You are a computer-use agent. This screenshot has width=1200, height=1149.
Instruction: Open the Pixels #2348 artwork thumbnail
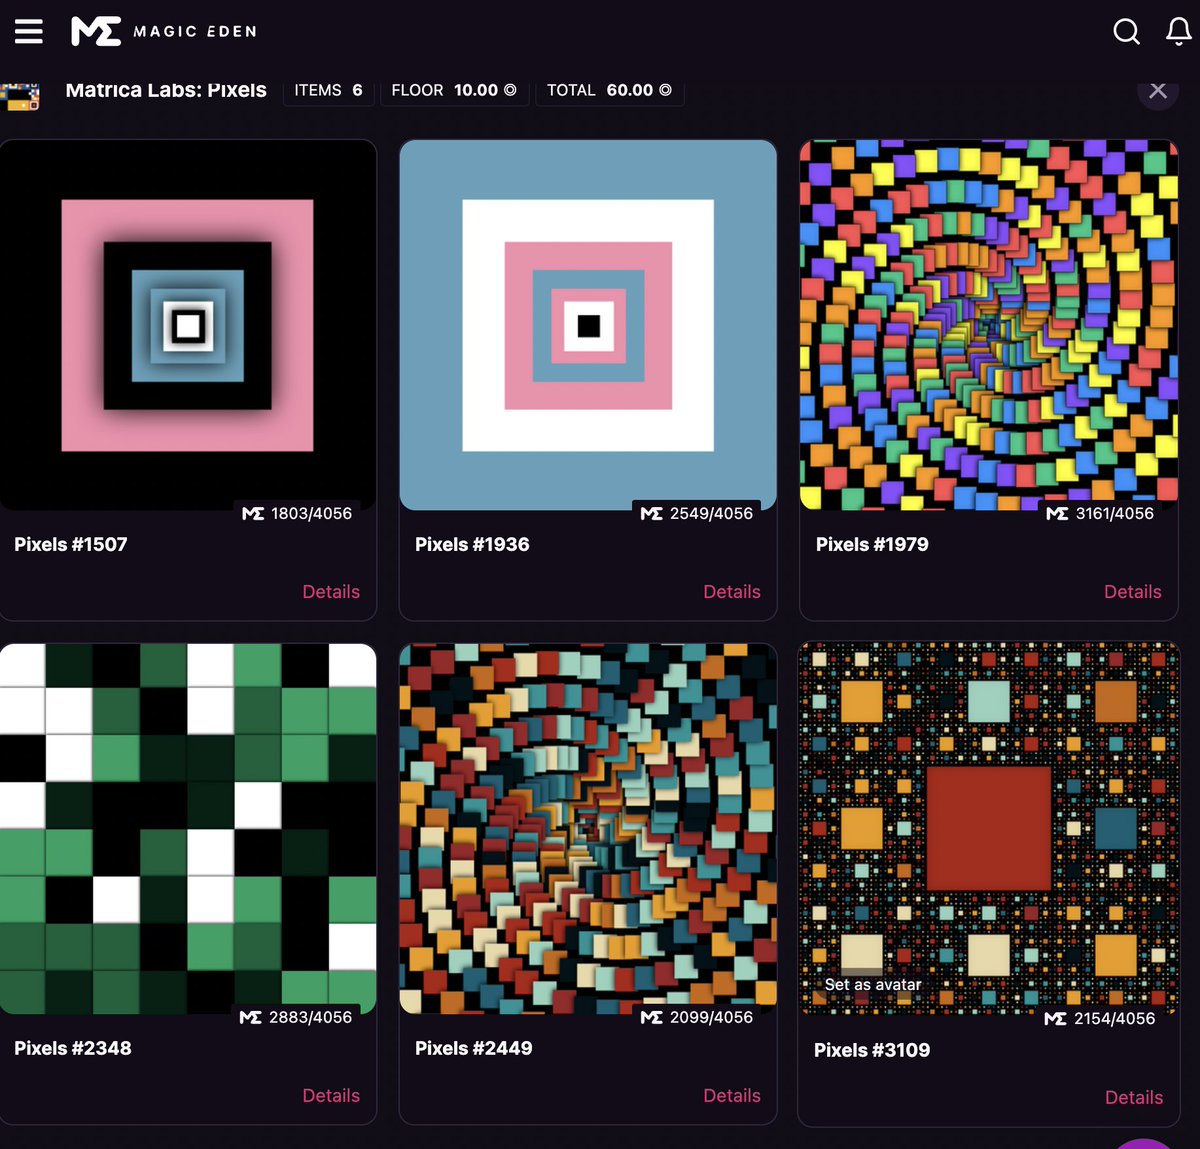(188, 829)
